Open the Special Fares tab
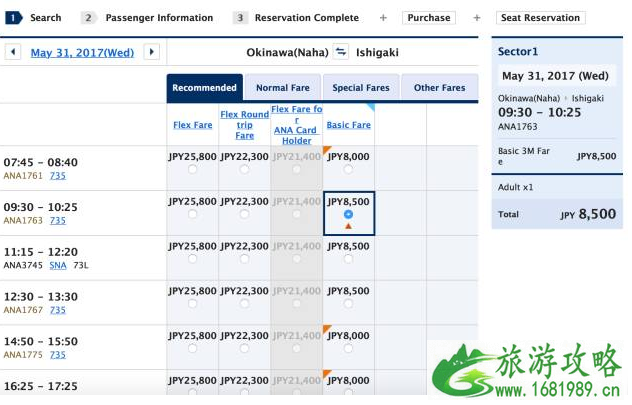The image size is (632, 405). [x=361, y=88]
